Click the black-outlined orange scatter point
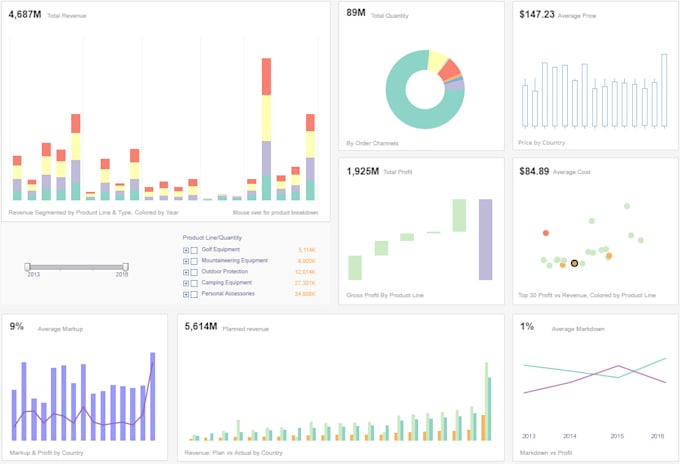The height and width of the screenshot is (464, 680). click(x=574, y=263)
